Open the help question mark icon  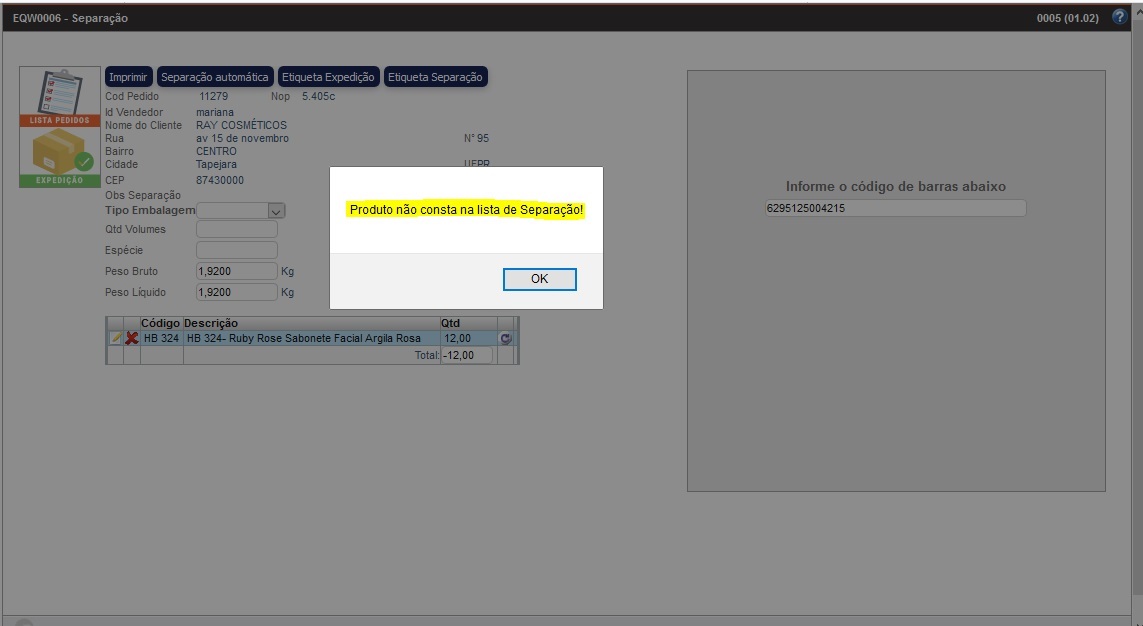click(1119, 18)
